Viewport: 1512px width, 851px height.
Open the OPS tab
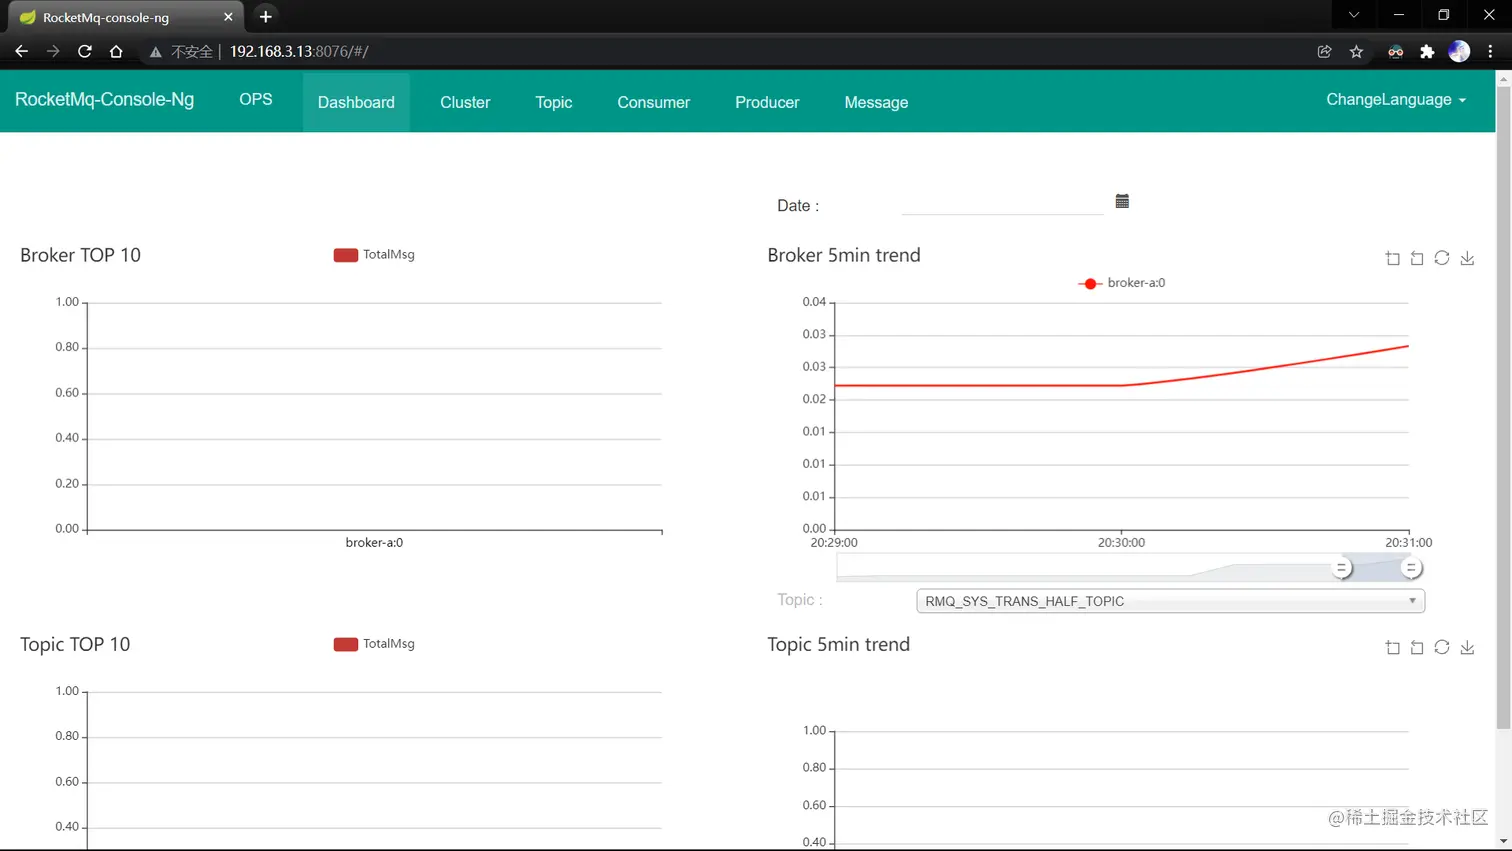click(x=256, y=100)
